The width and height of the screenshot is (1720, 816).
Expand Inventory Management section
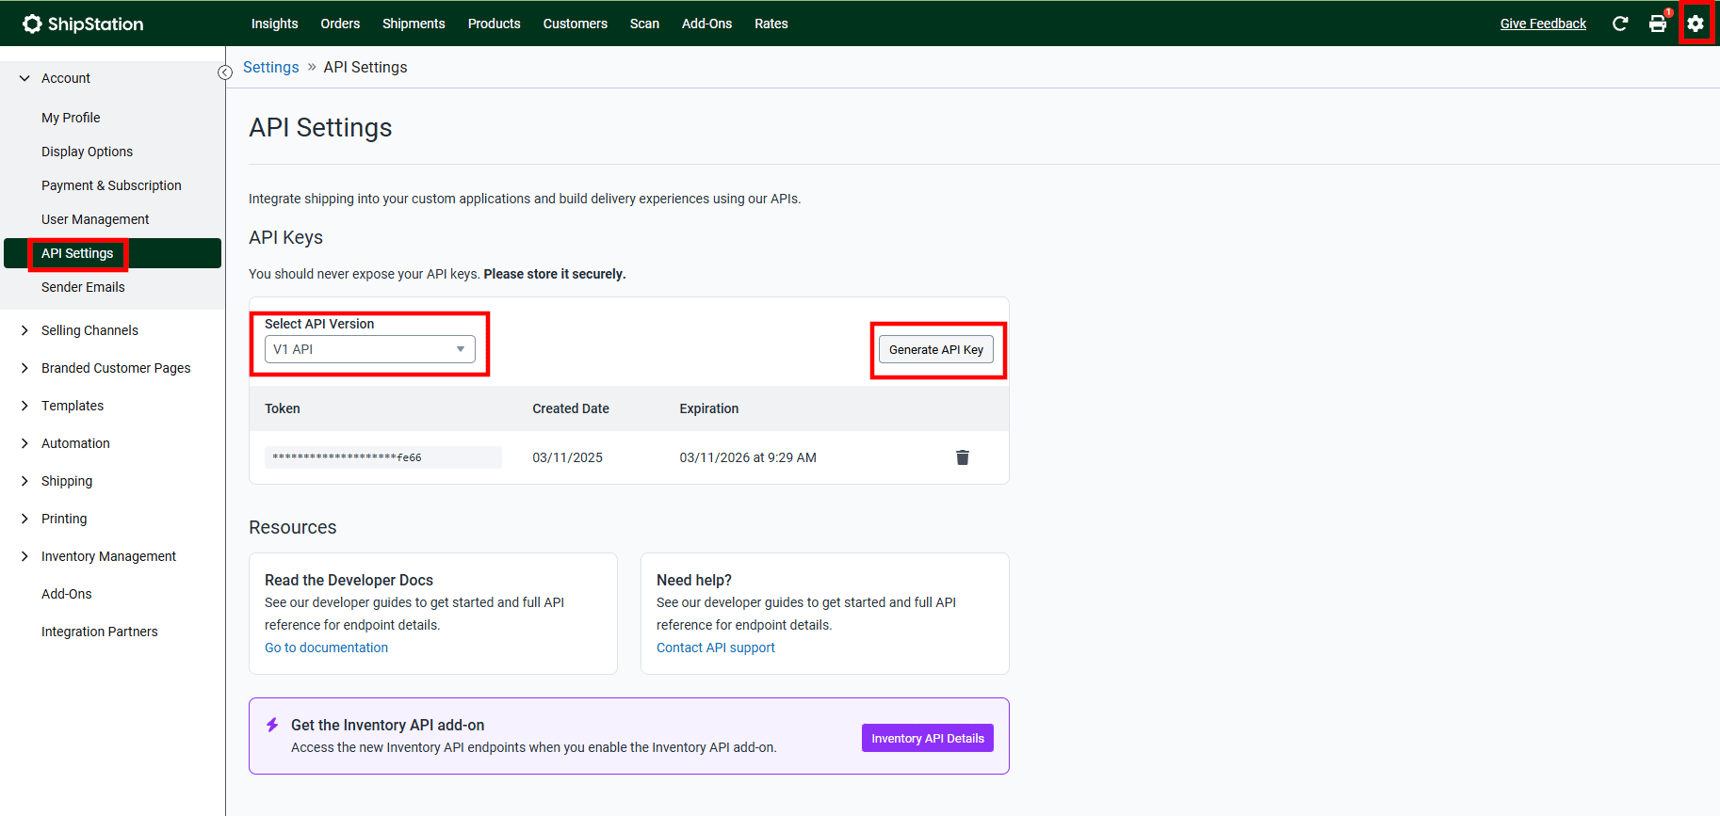click(x=25, y=556)
